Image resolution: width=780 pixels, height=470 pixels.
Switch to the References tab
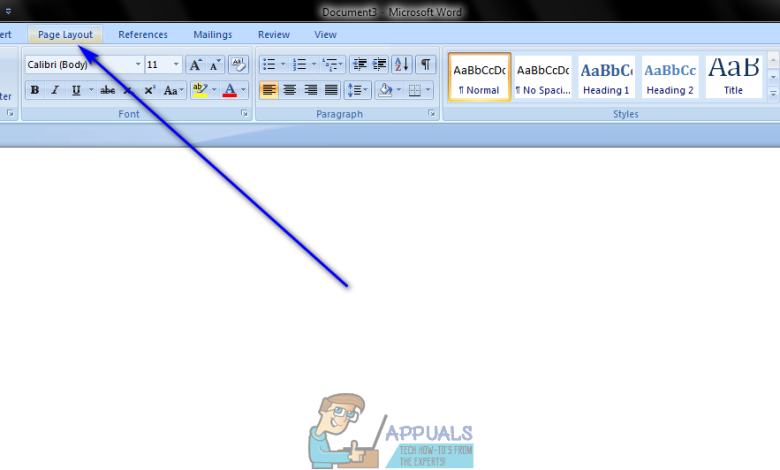(143, 34)
